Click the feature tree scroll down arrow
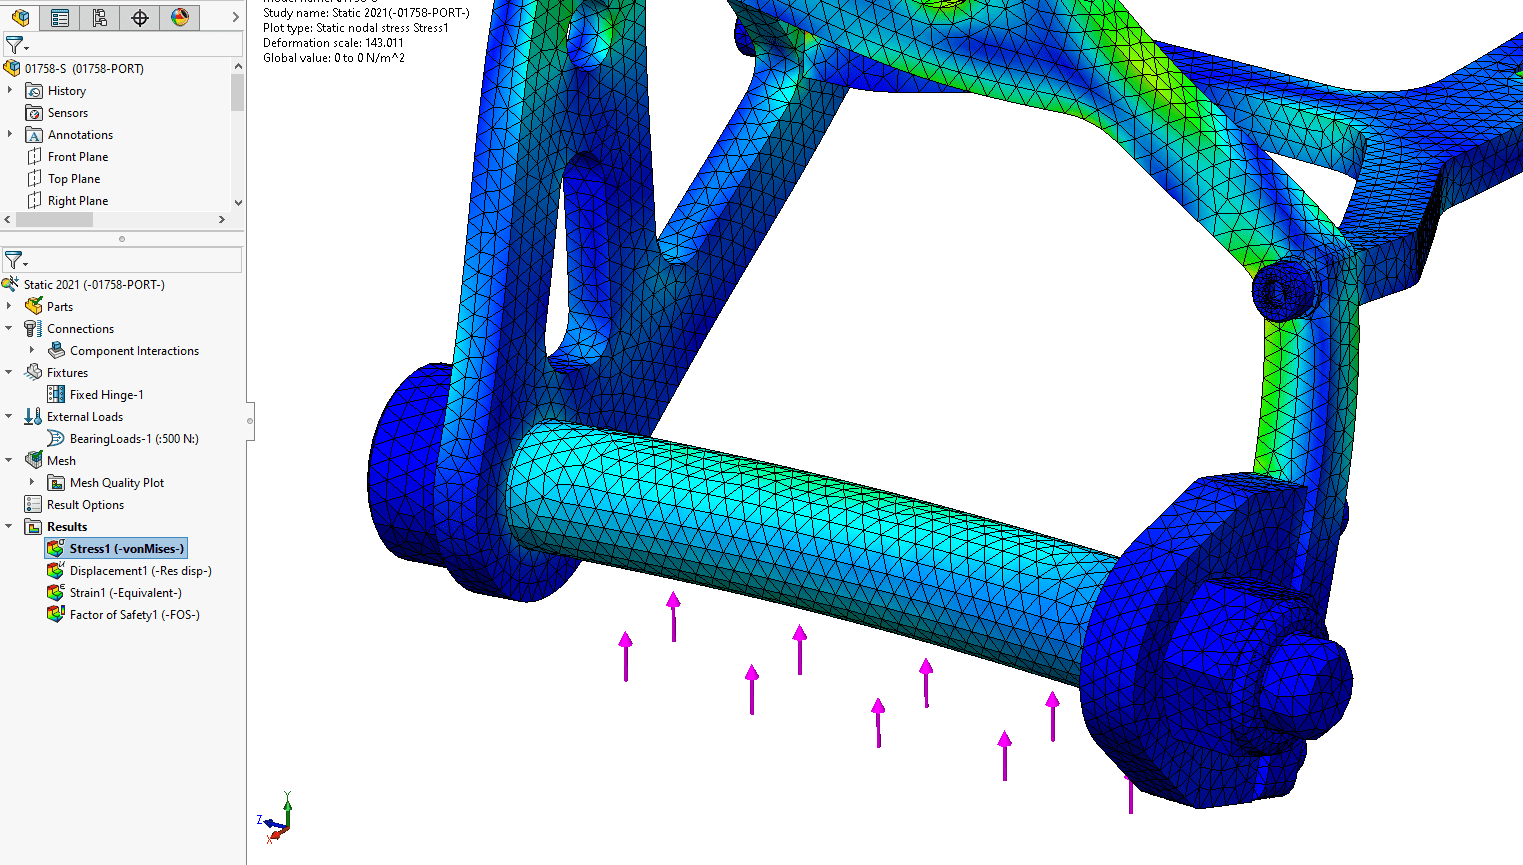 238,203
